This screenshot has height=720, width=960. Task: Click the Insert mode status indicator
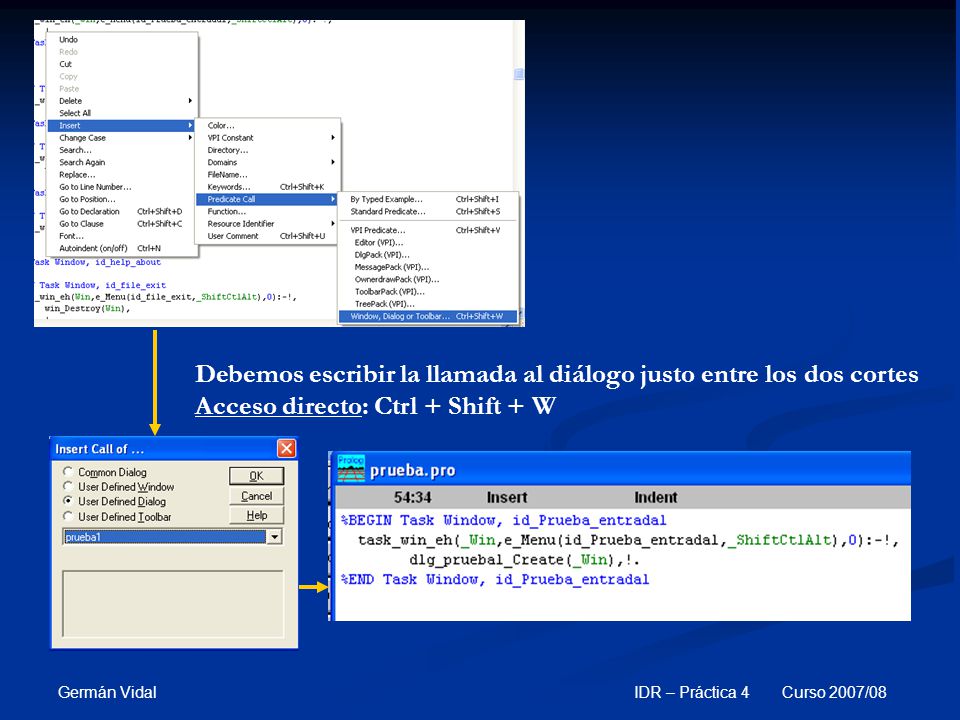click(507, 498)
